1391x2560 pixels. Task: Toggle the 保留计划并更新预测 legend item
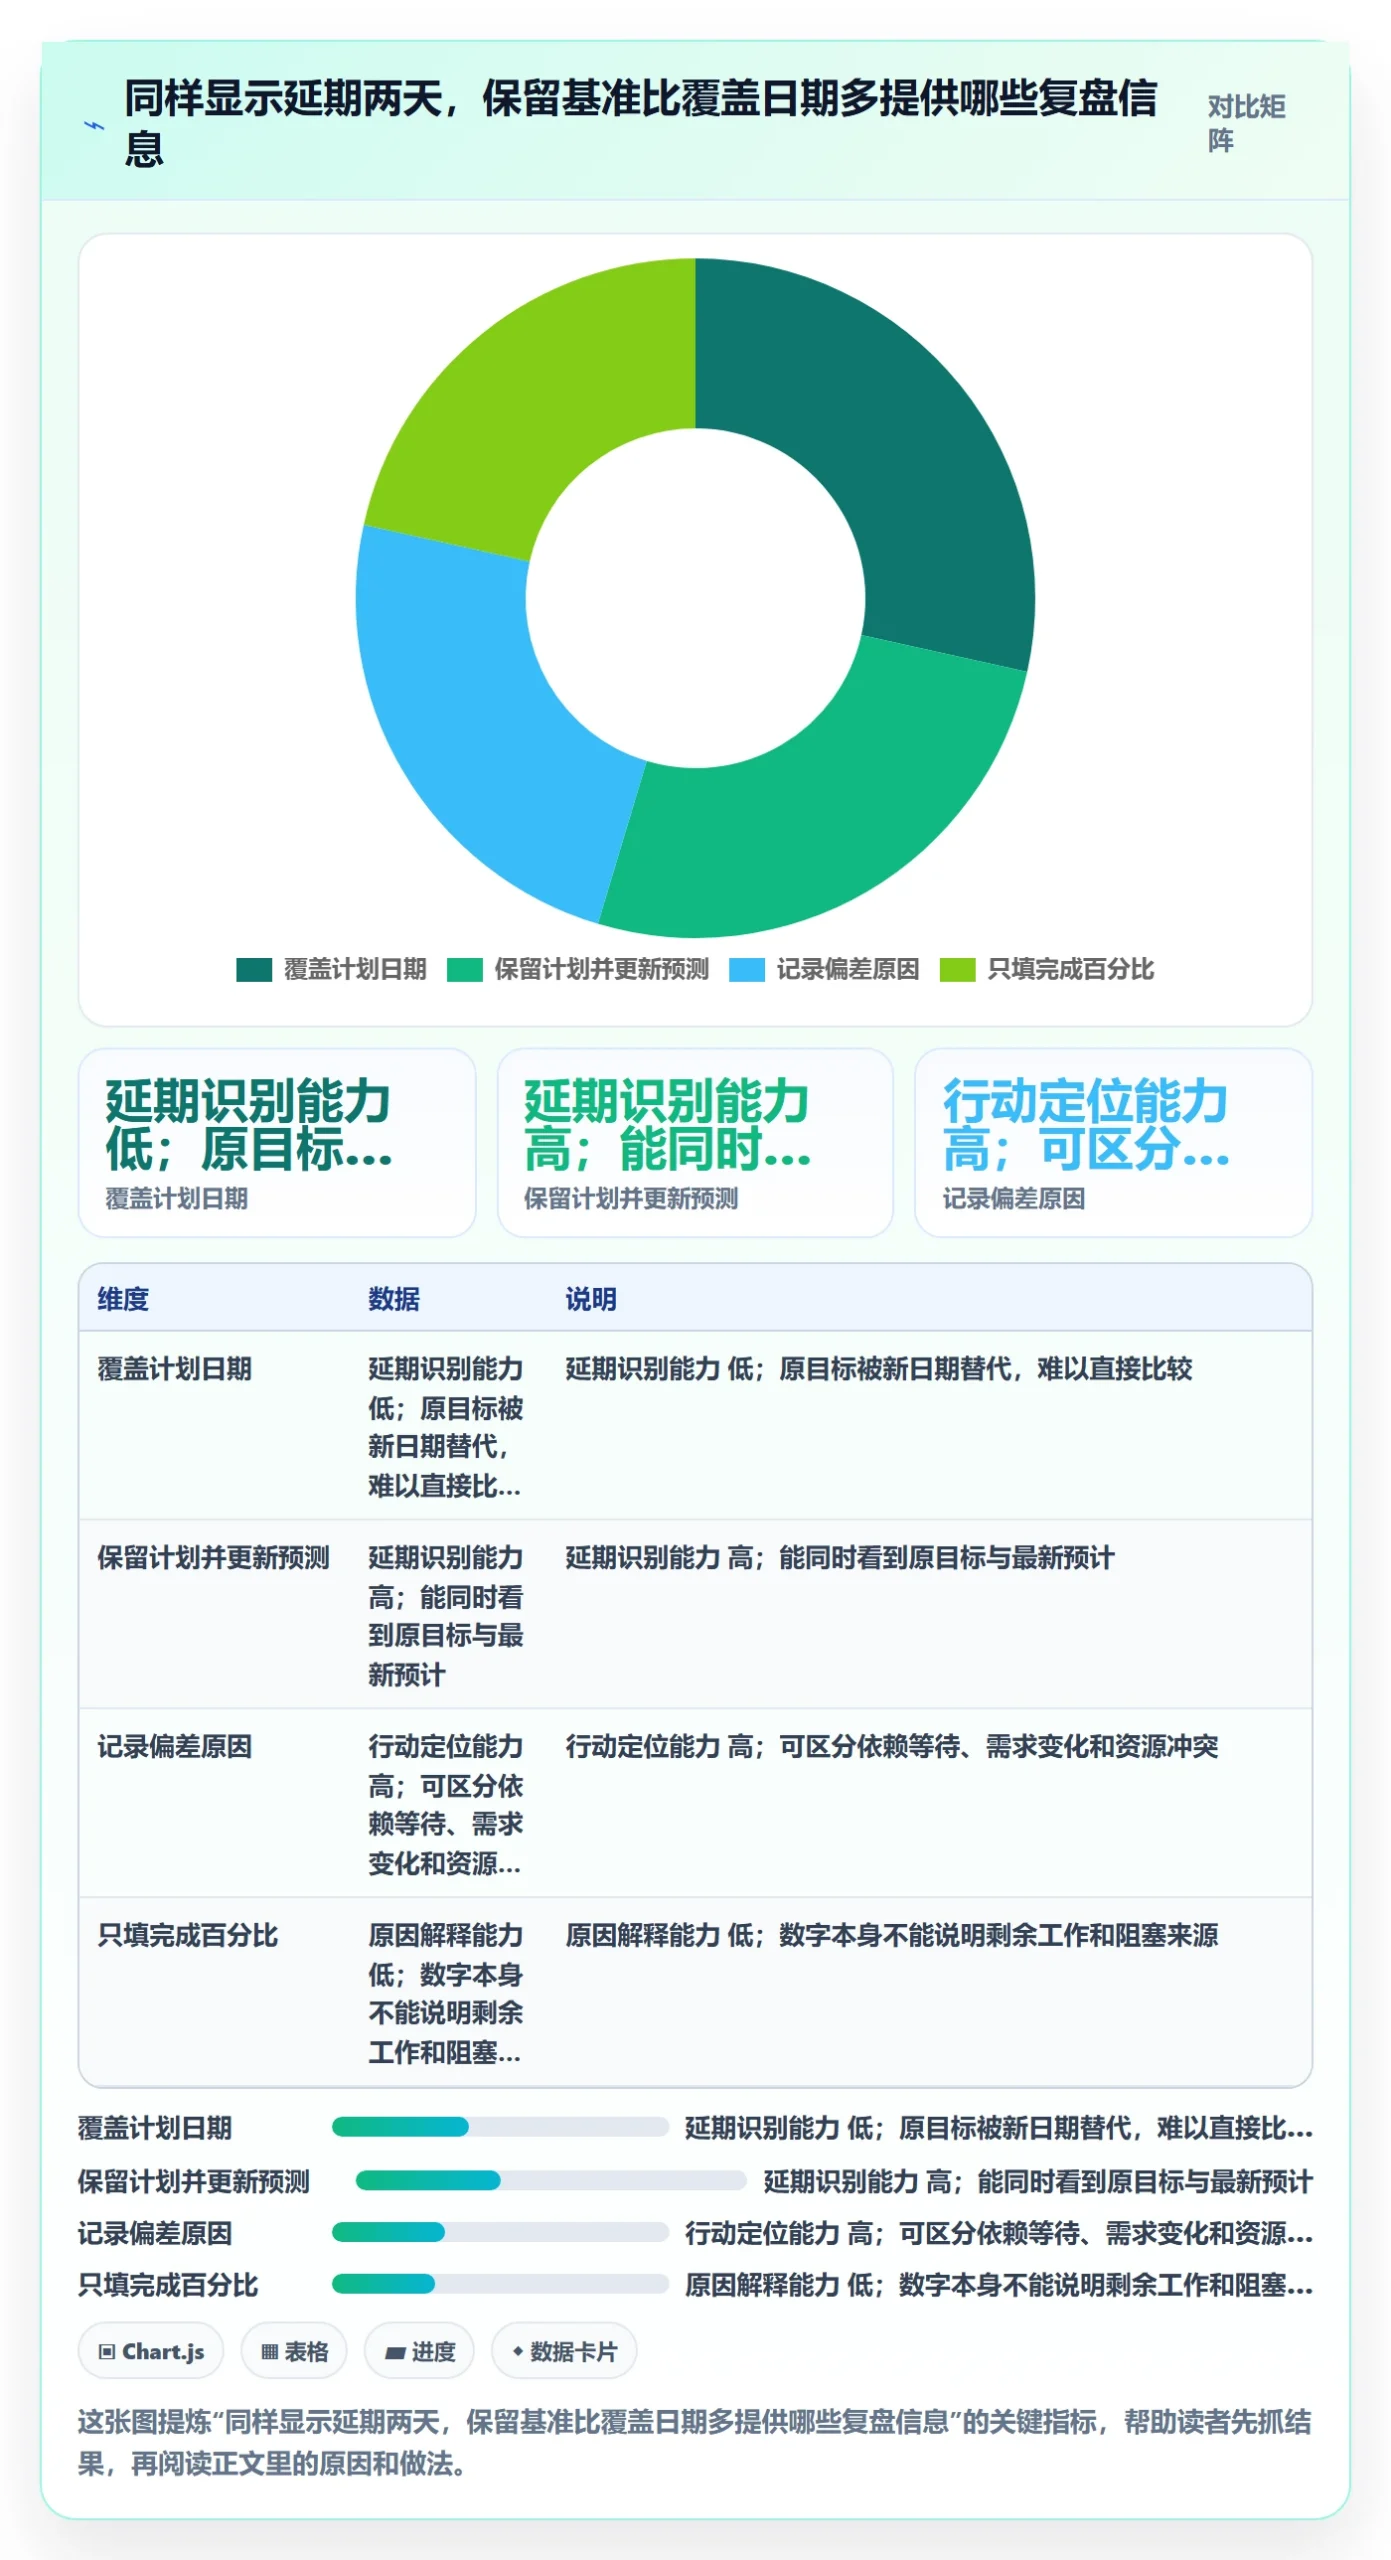(577, 969)
